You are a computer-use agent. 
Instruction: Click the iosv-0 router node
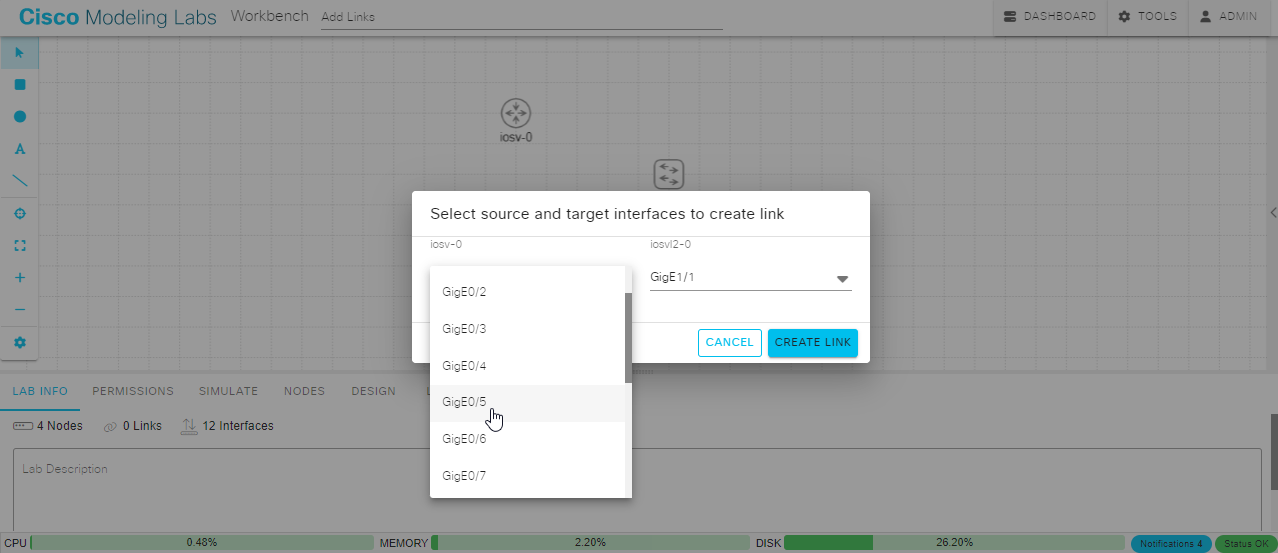coord(515,113)
